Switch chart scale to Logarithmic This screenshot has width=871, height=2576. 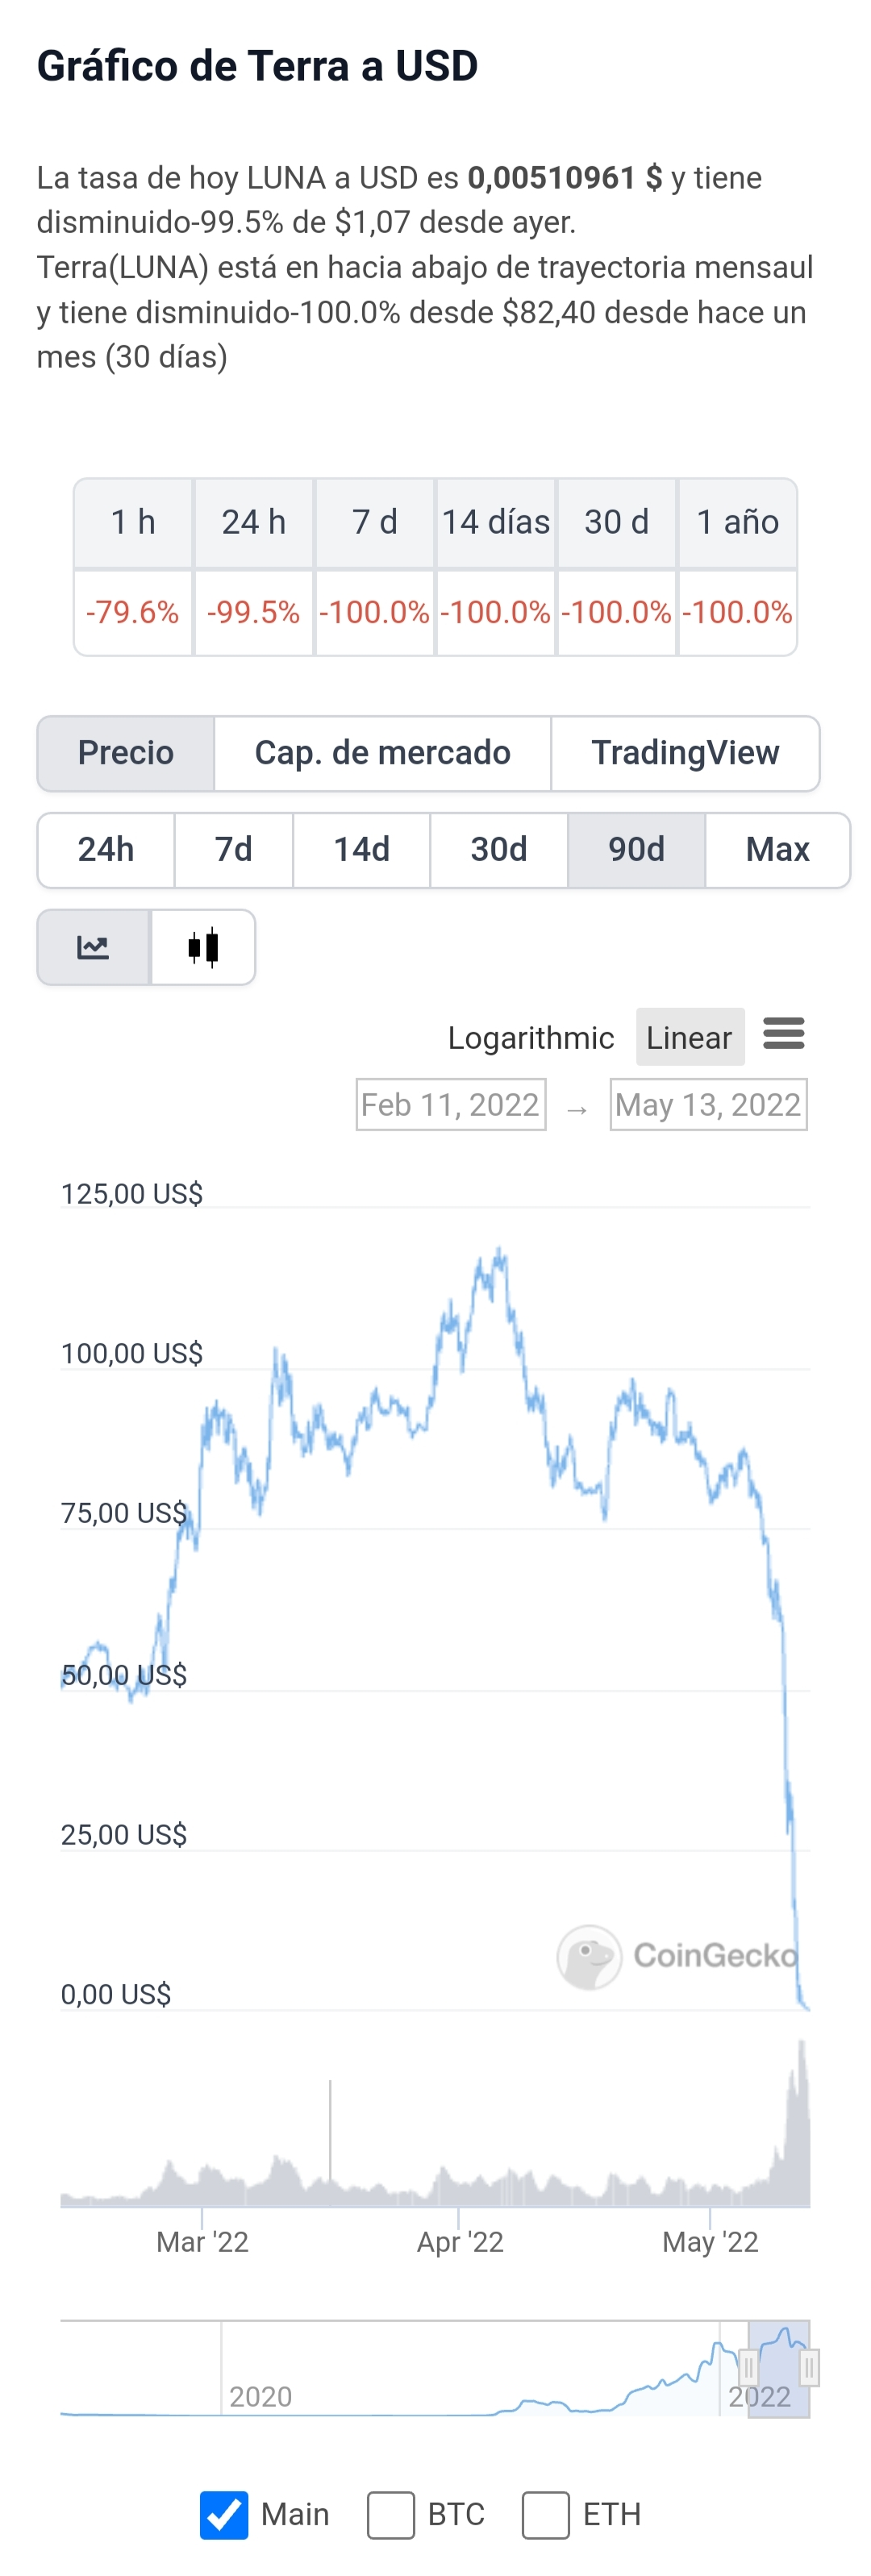530,1038
